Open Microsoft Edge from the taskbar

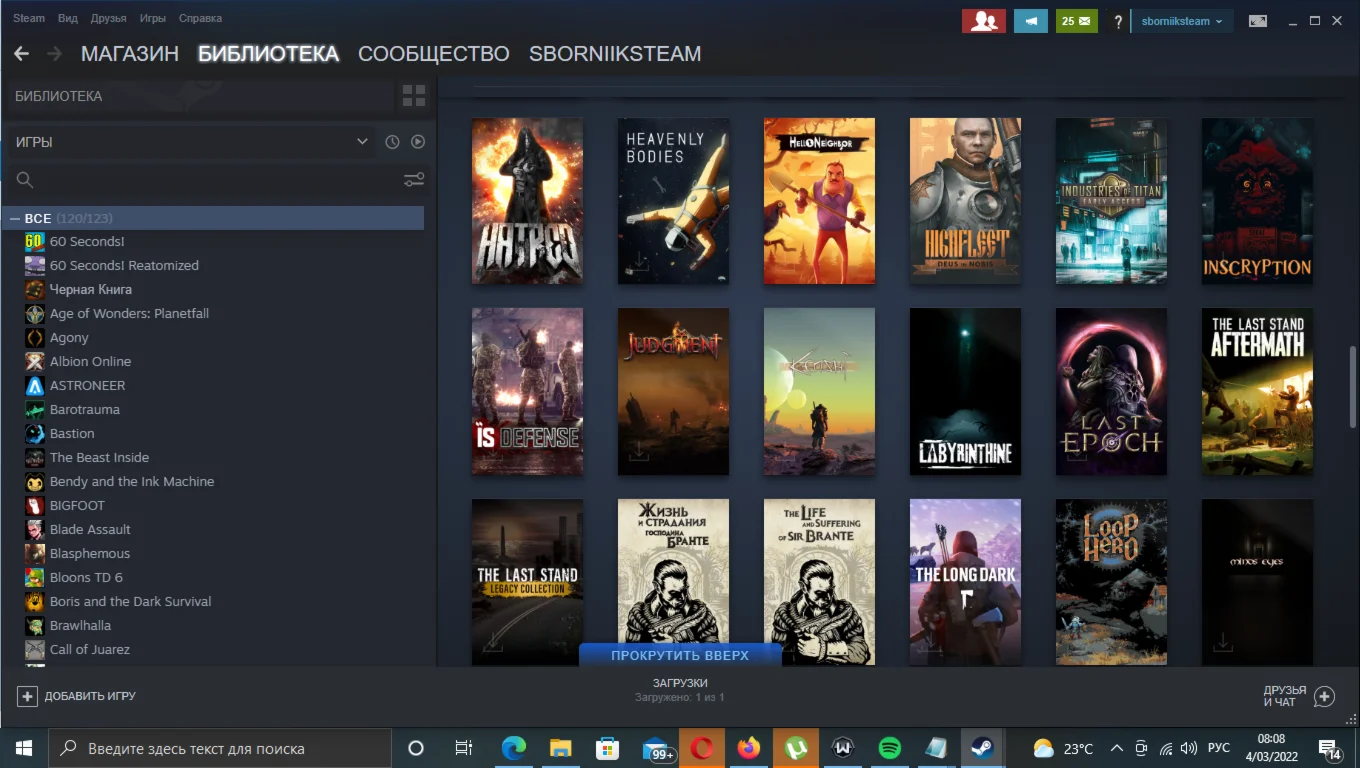[514, 748]
